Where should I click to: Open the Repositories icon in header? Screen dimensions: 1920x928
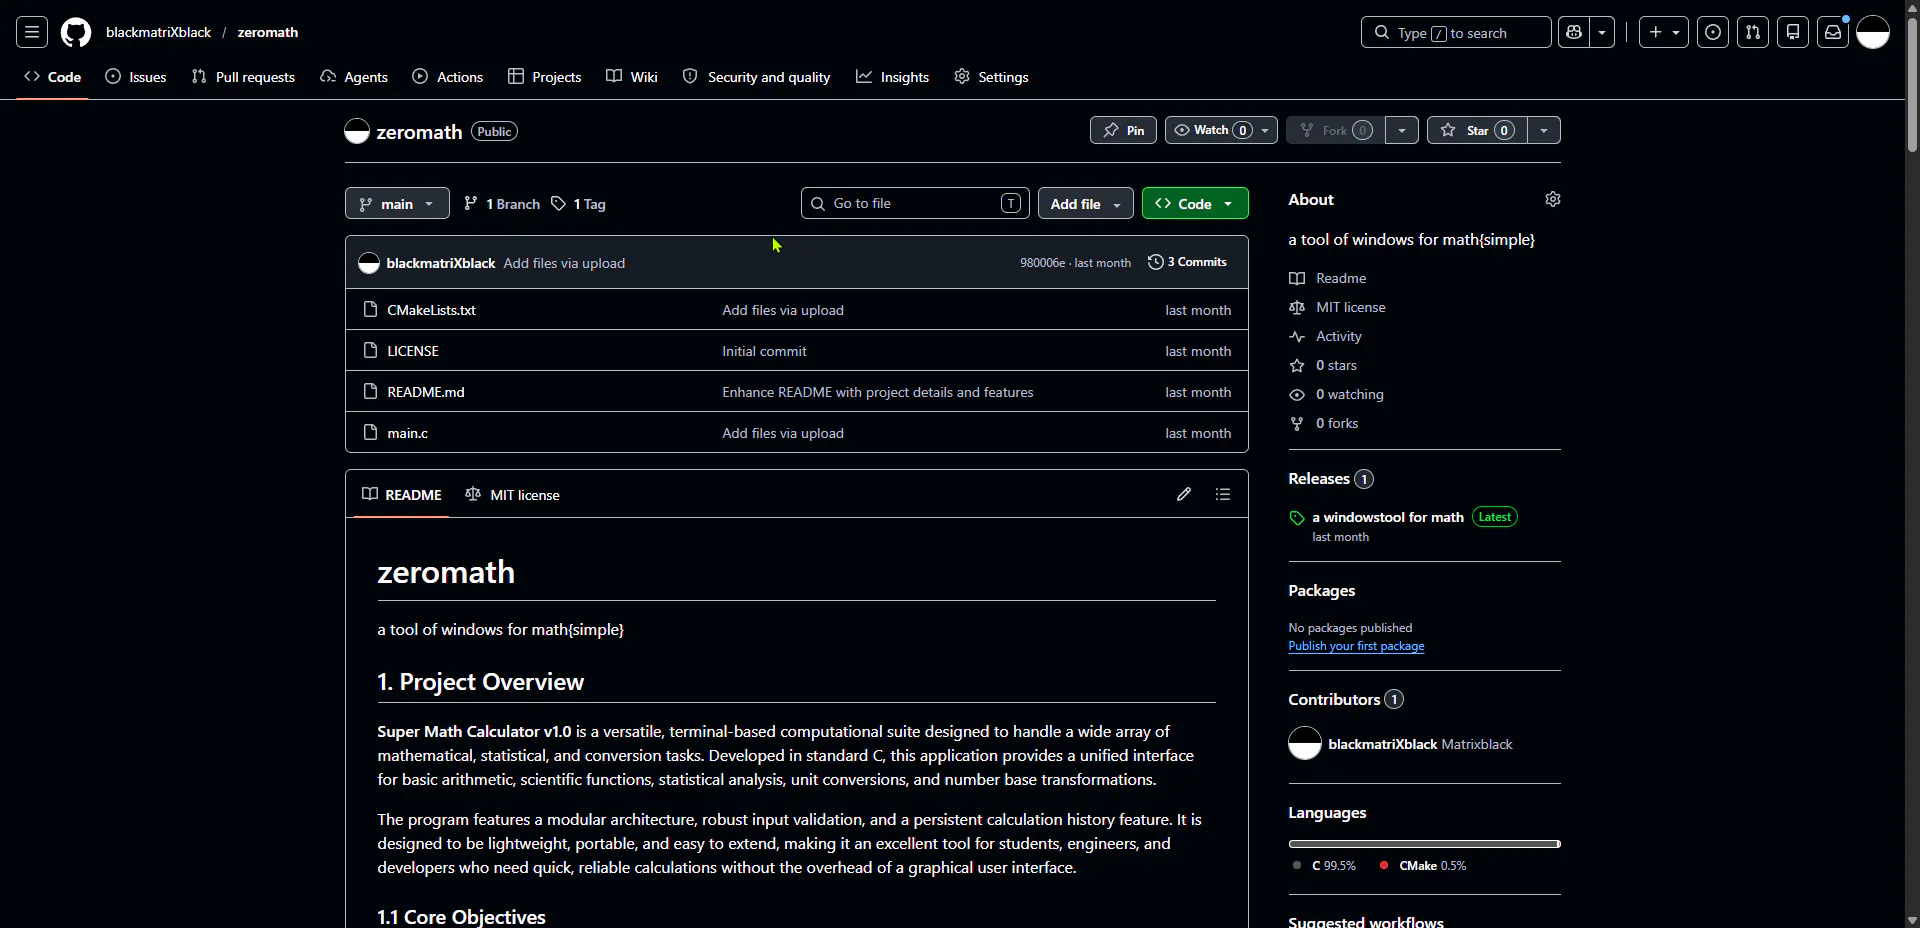(x=1793, y=32)
